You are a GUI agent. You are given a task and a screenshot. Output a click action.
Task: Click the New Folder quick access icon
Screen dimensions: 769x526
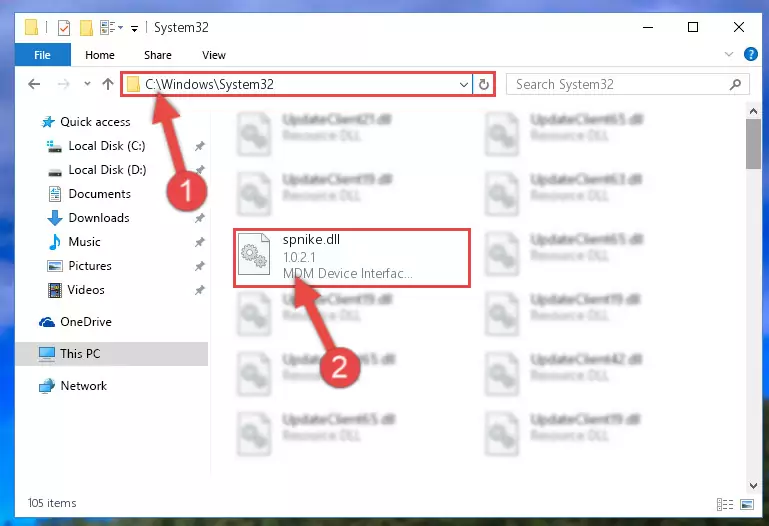(x=86, y=27)
